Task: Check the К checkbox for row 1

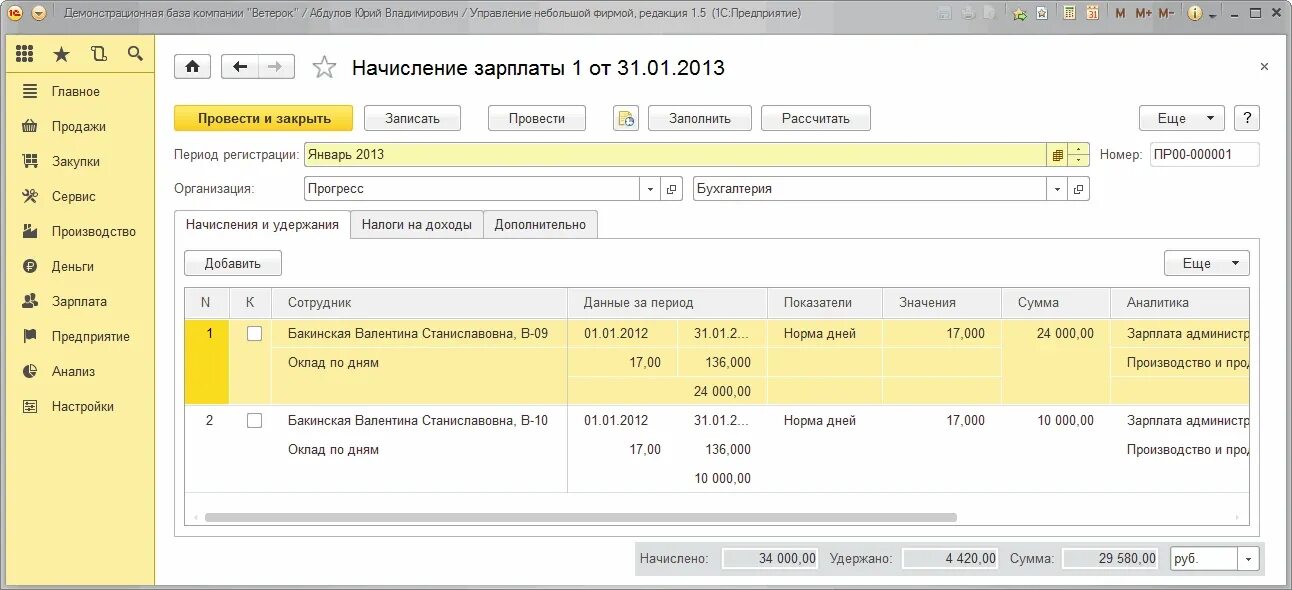Action: coord(254,335)
